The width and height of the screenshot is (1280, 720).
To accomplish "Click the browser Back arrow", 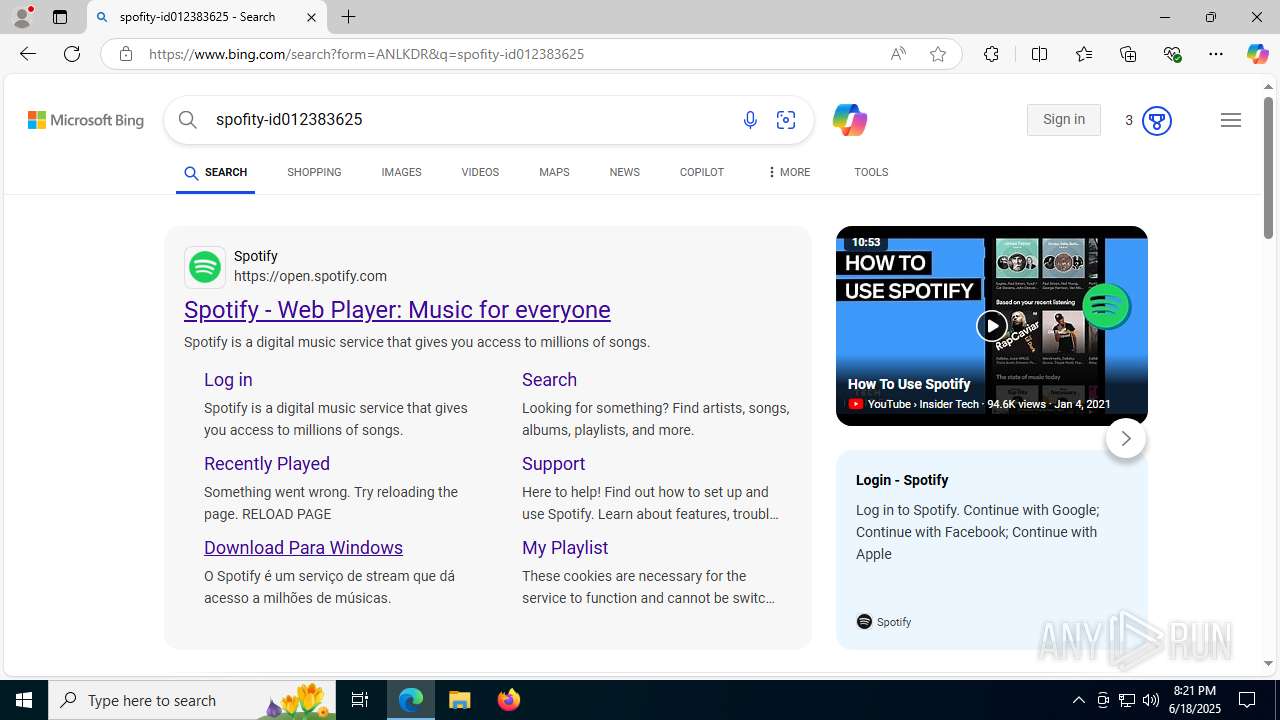I will click(27, 54).
